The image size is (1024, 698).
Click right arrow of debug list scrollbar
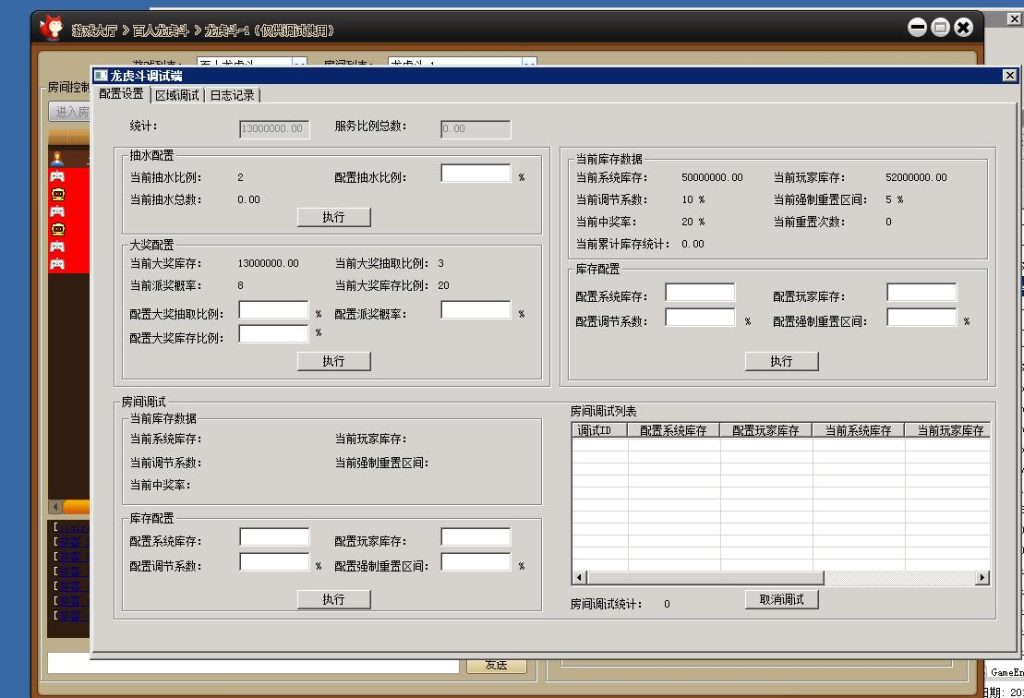(x=982, y=578)
